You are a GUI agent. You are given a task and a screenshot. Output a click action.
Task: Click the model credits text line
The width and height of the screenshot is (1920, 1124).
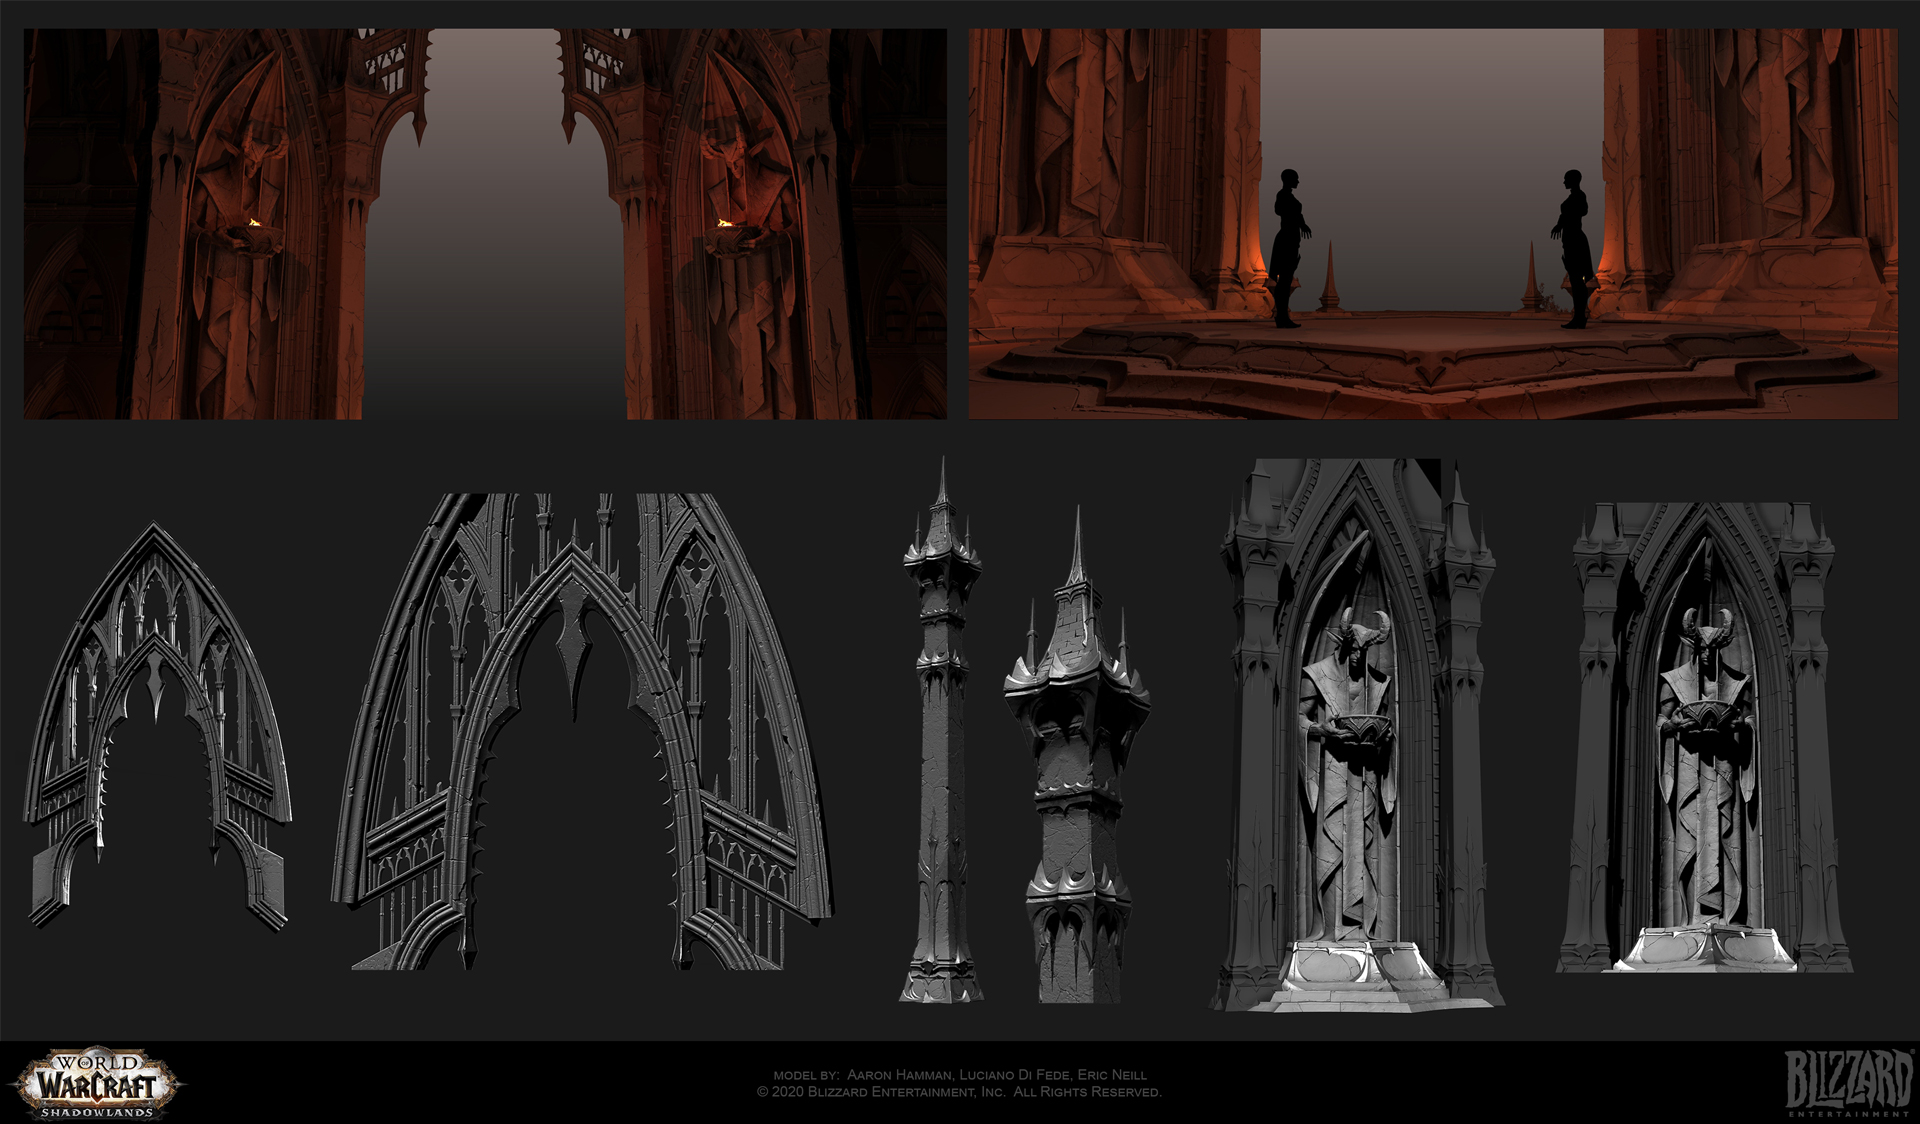pos(960,1074)
